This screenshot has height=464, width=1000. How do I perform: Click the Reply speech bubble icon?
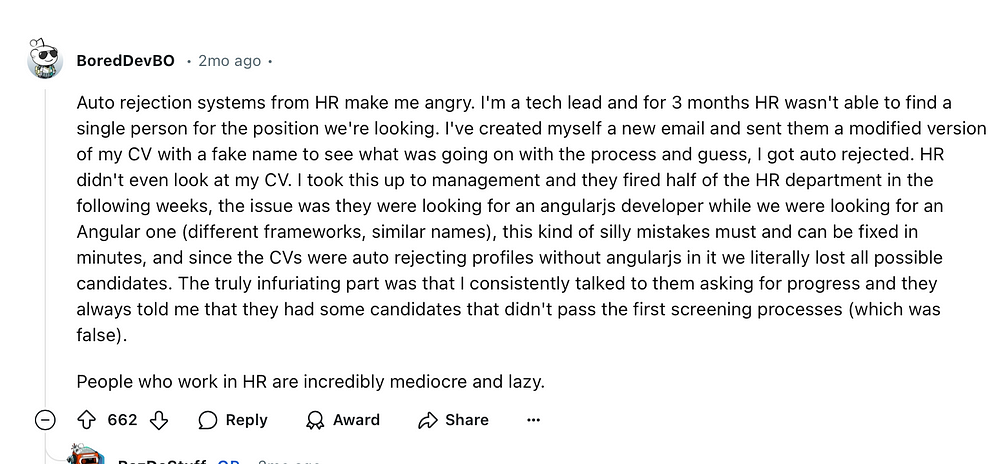click(x=208, y=420)
